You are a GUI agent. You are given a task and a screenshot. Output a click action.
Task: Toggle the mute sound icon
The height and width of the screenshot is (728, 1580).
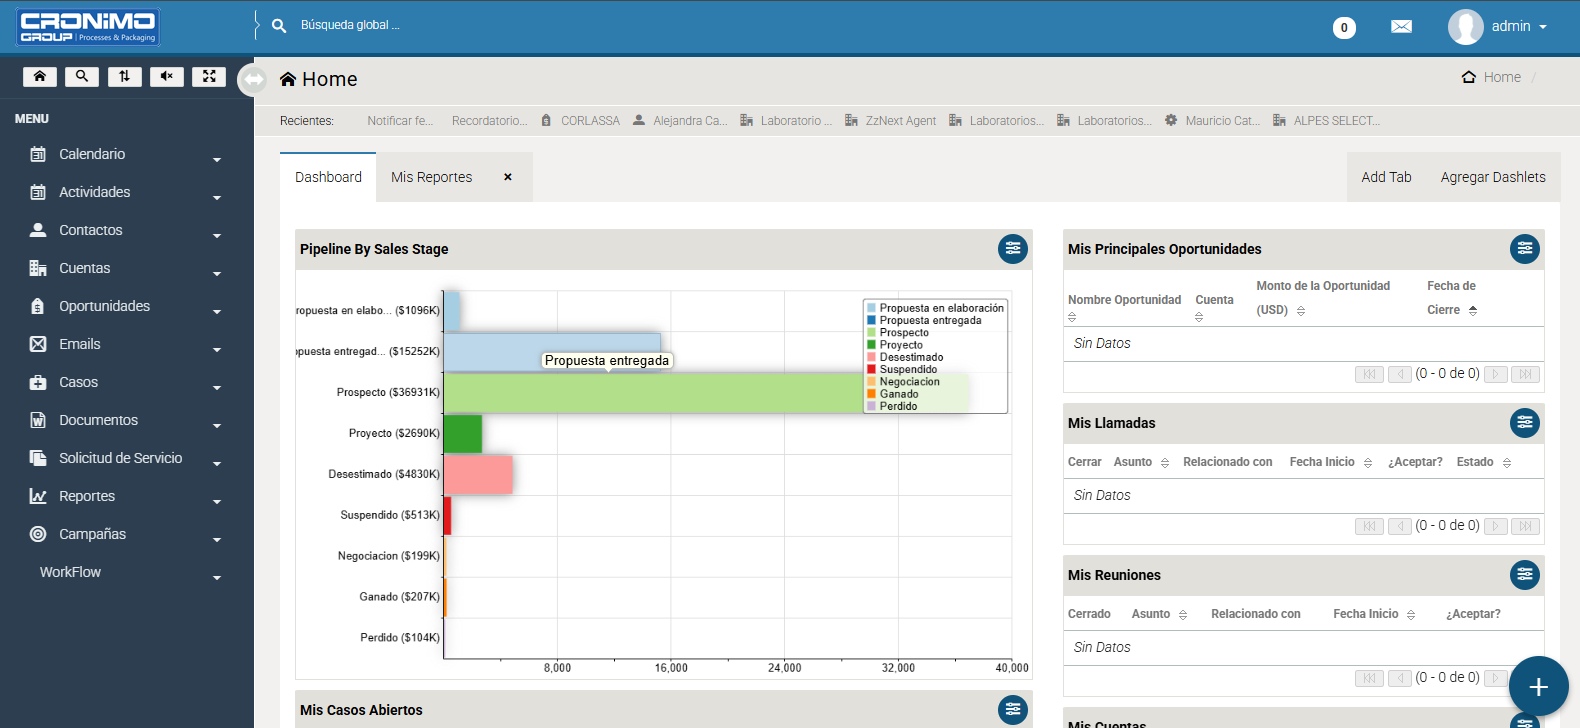pos(167,77)
